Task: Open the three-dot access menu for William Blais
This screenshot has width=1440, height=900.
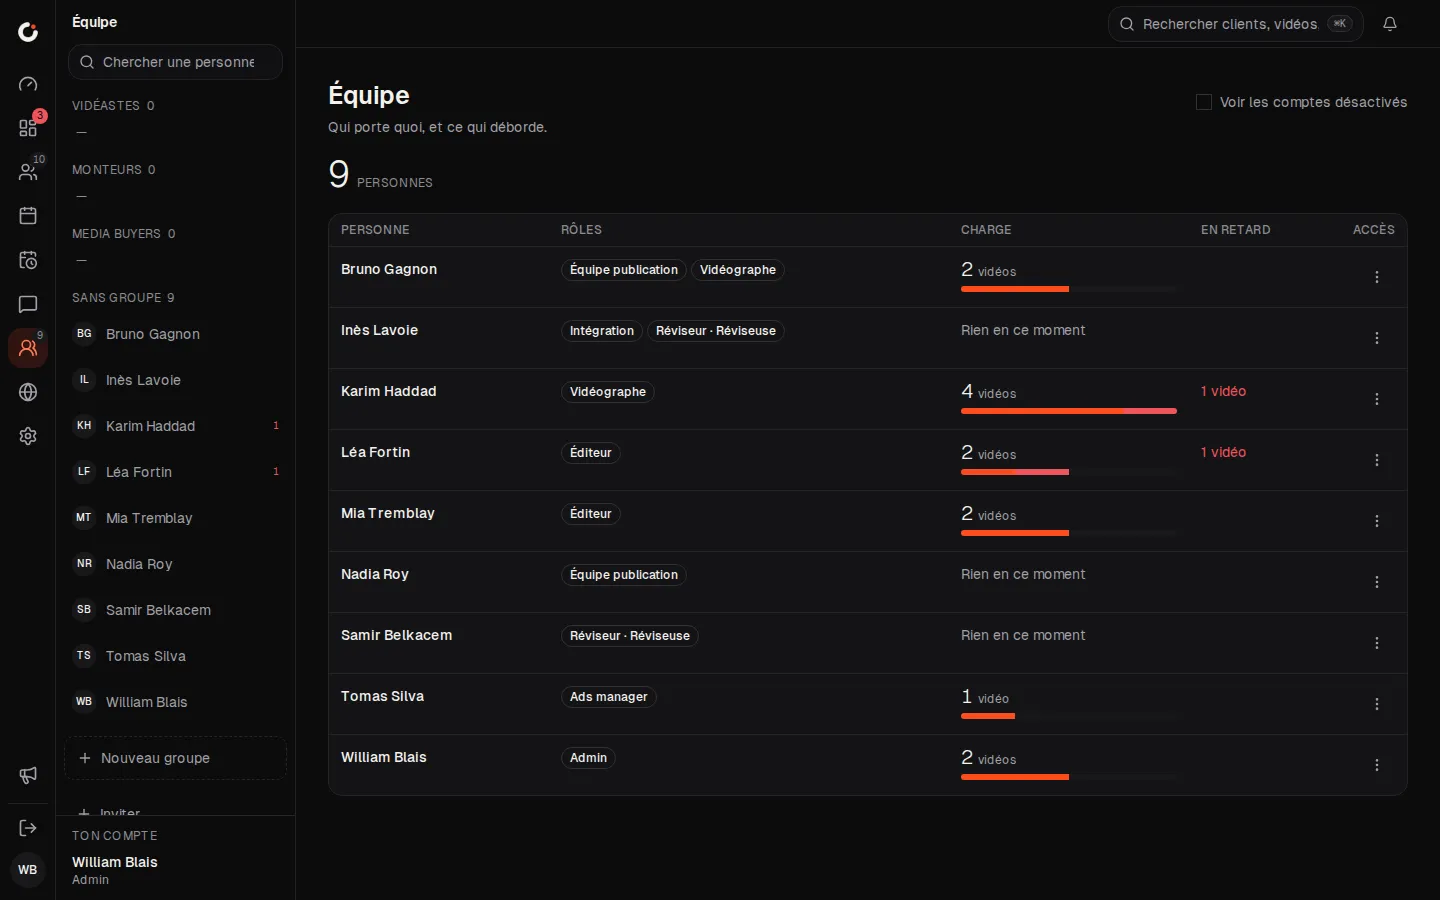Action: (1377, 765)
